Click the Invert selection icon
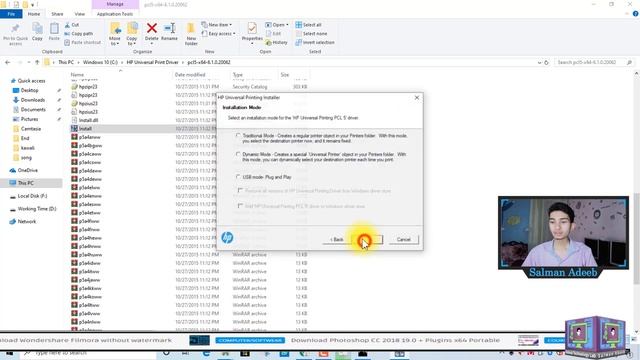The width and height of the screenshot is (640, 360). click(299, 42)
